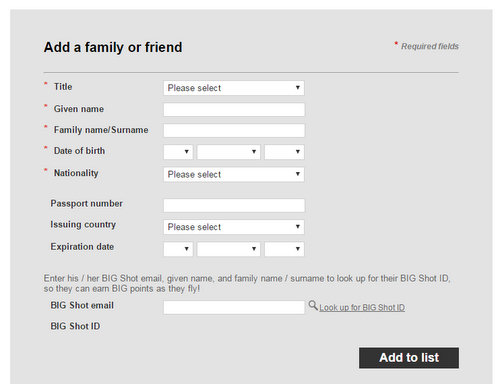
Task: Click the Required fields note
Action: 430,46
